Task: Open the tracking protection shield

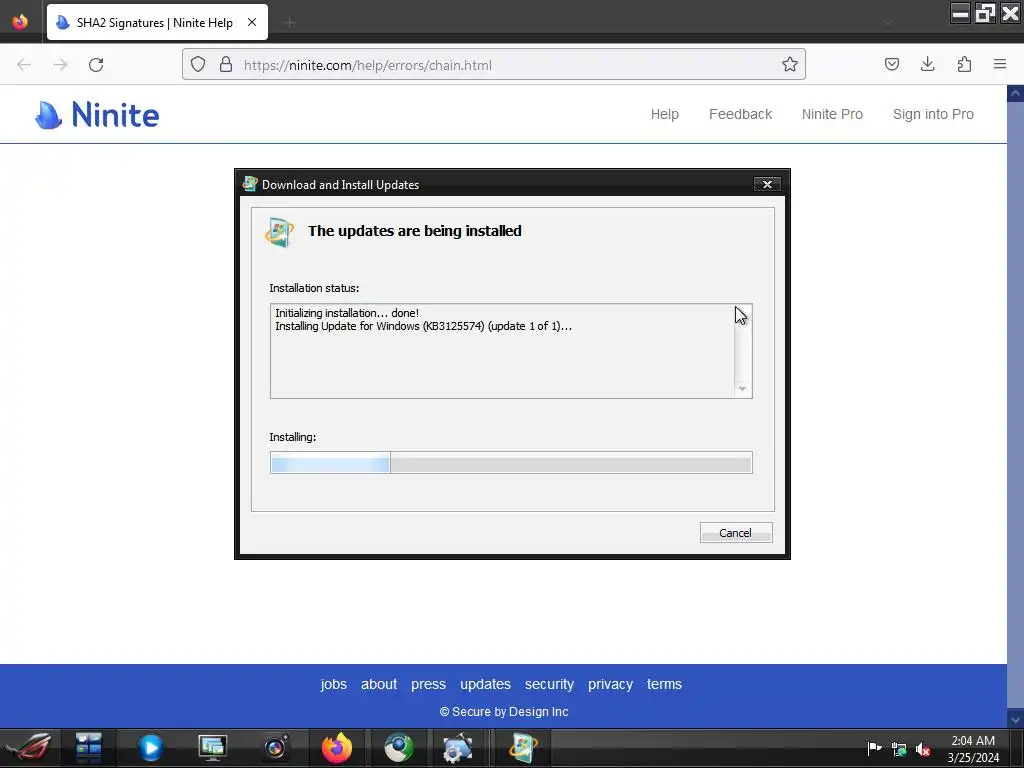Action: click(198, 65)
